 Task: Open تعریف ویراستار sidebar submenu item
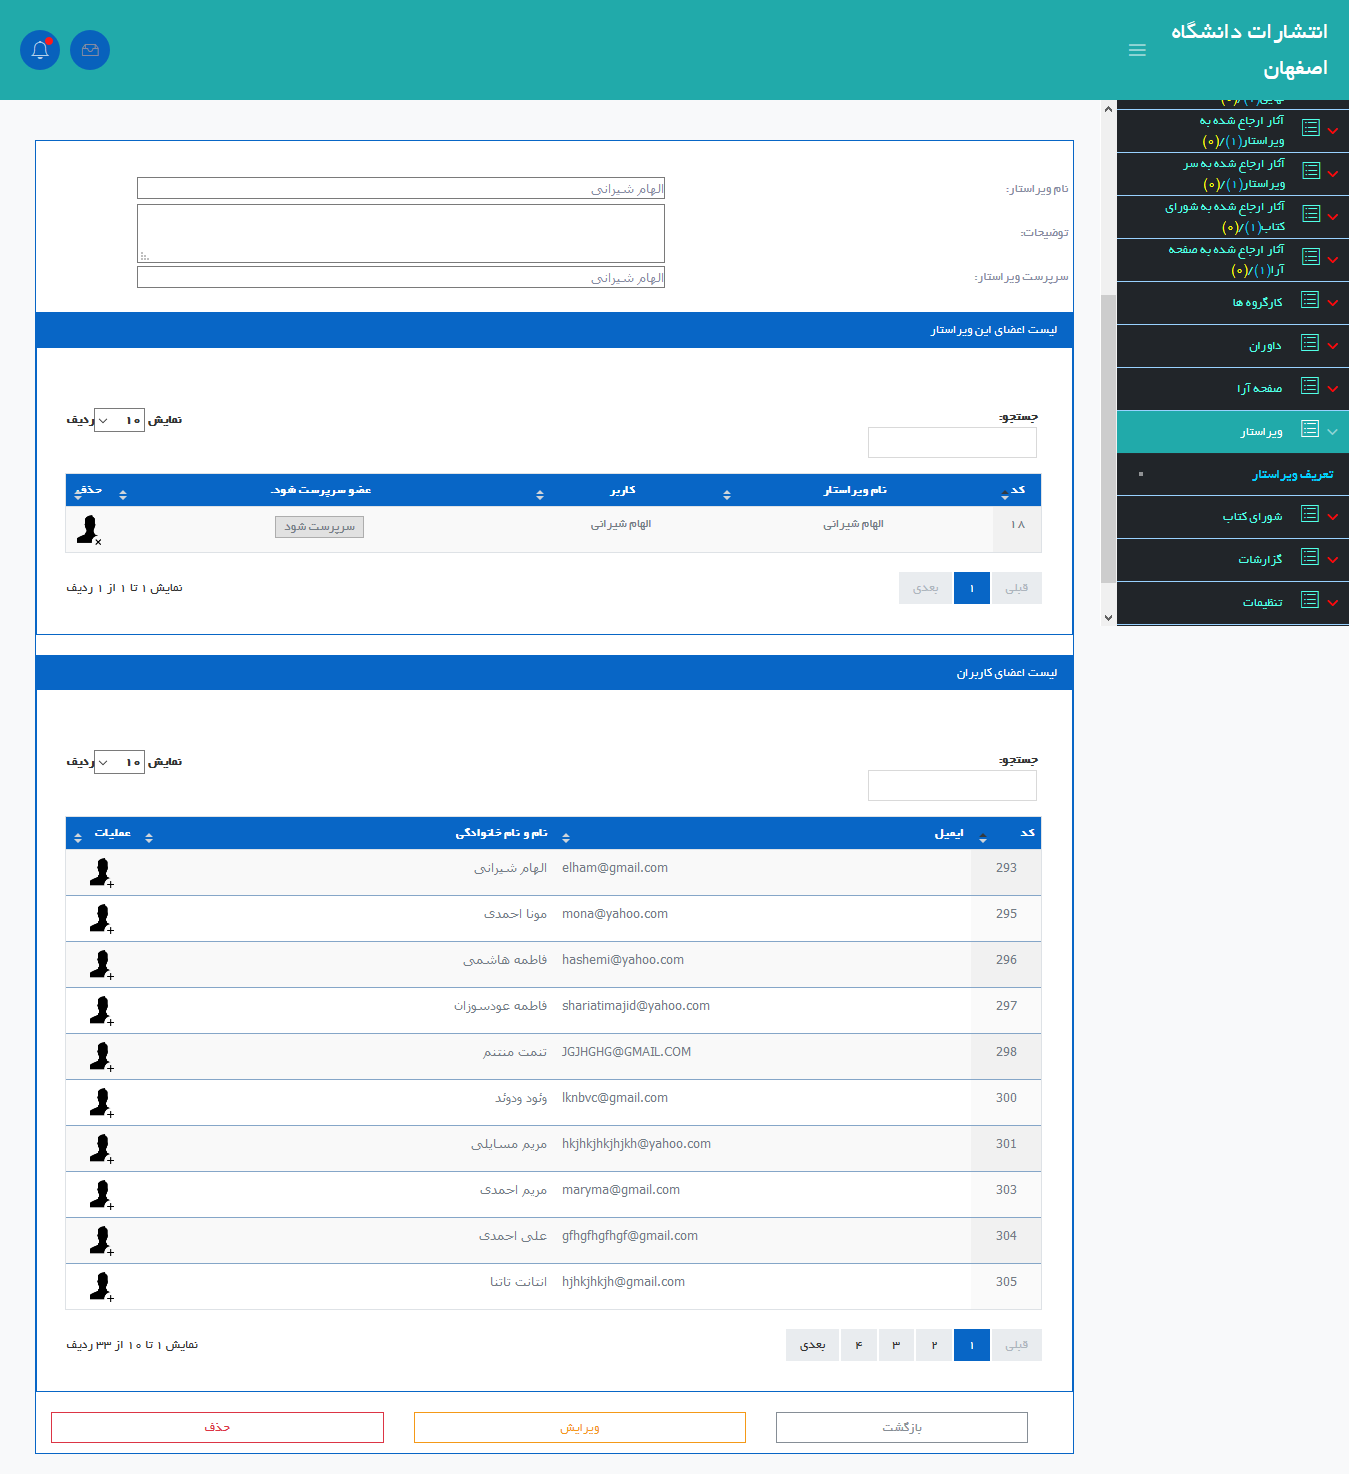(x=1292, y=475)
